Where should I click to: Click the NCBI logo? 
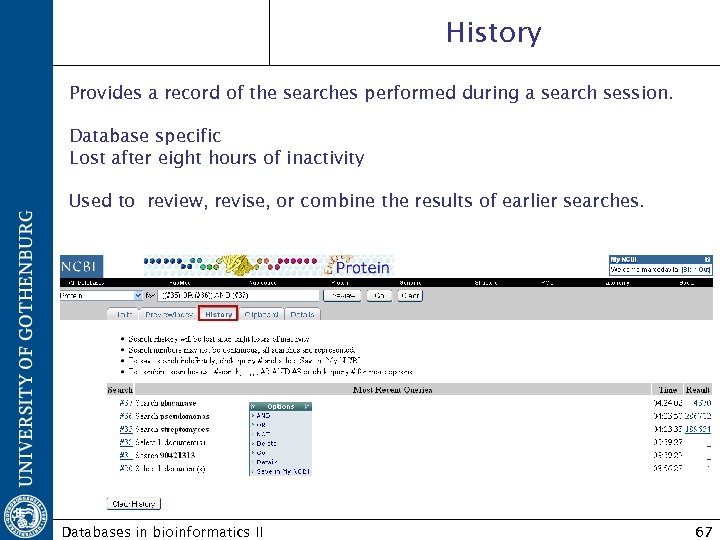point(81,266)
